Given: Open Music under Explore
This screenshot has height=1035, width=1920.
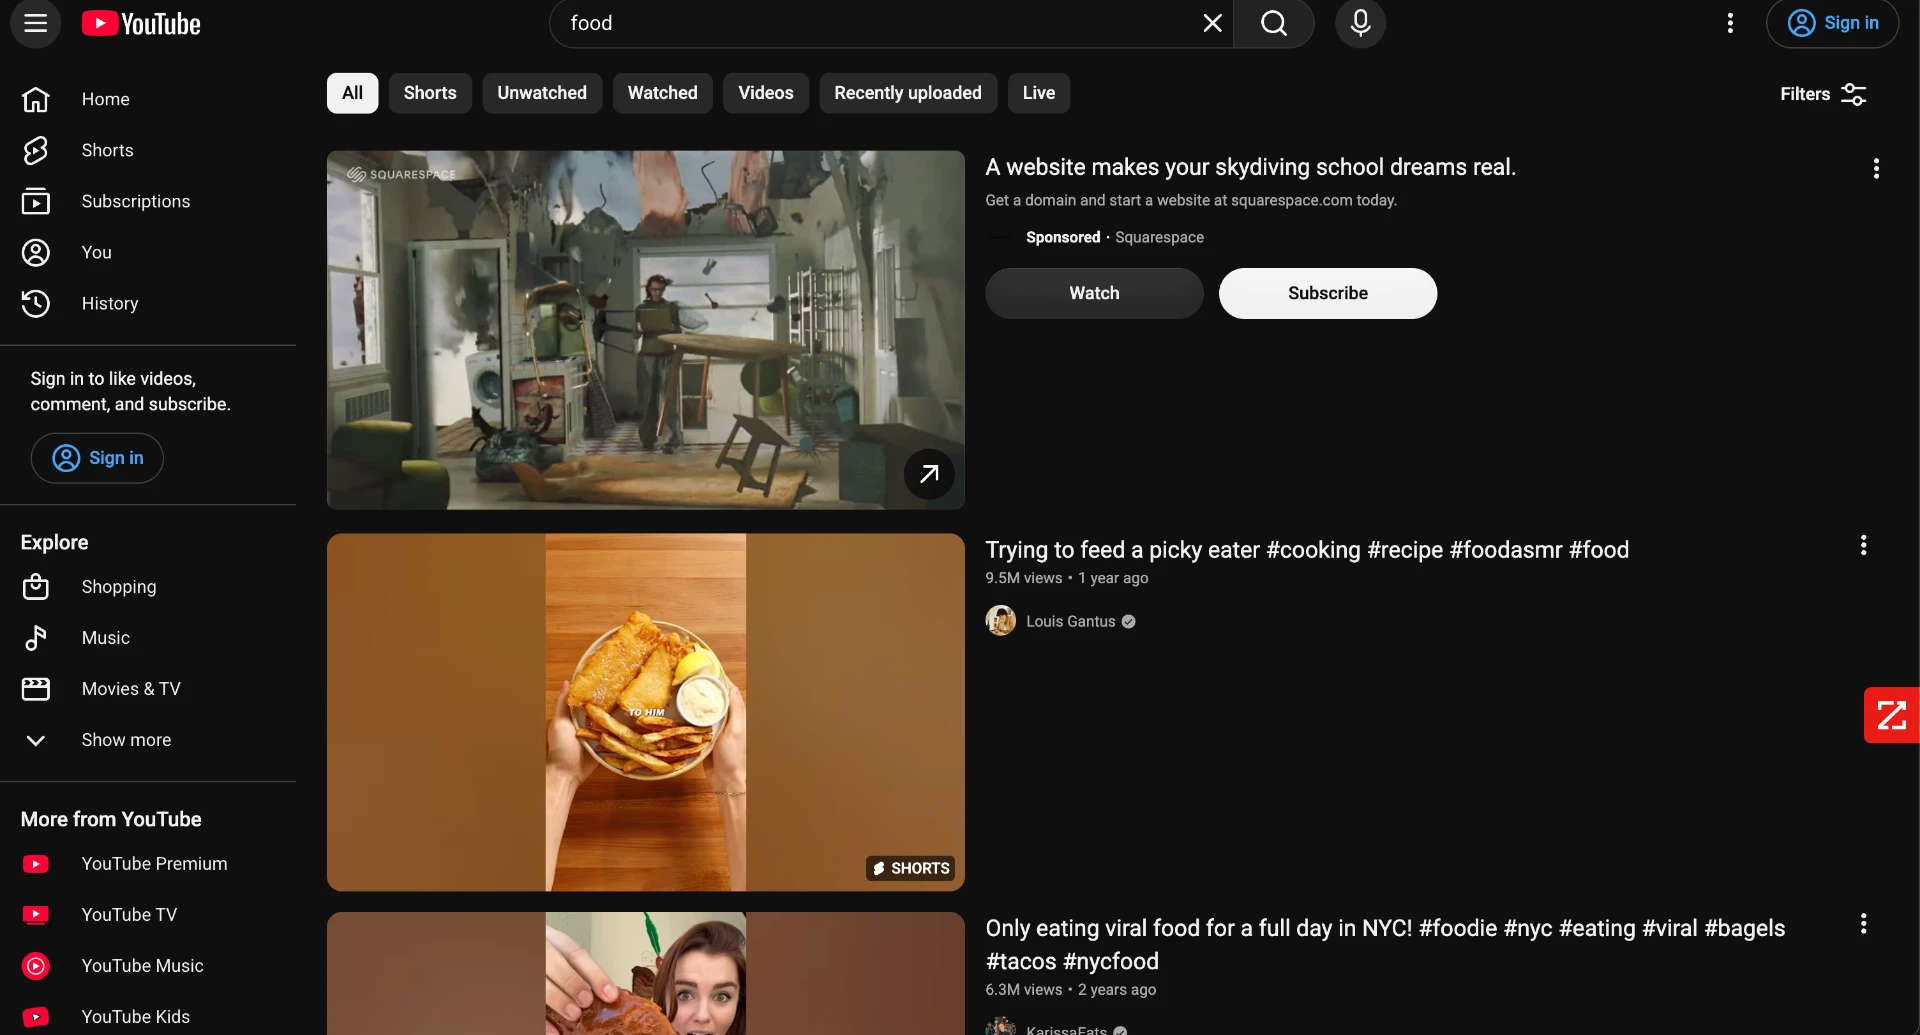Looking at the screenshot, I should click(x=148, y=638).
